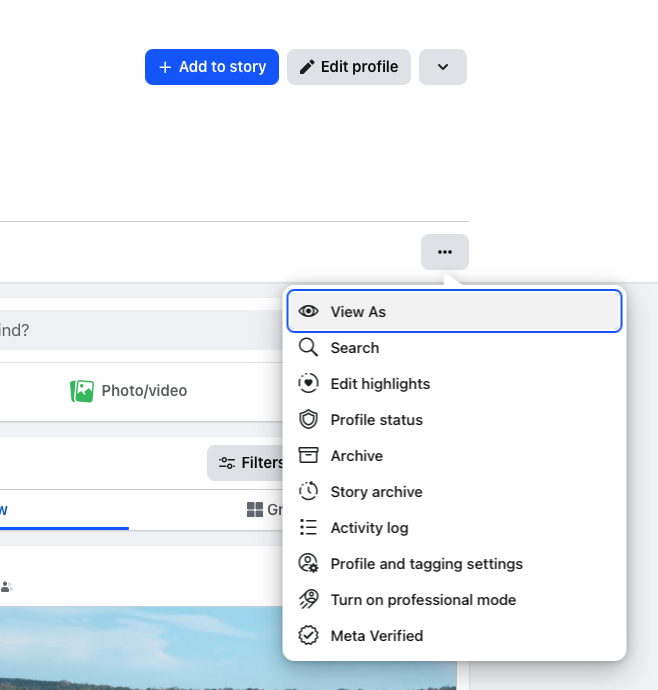Viewport: 658px width, 690px height.
Task: Click the professional mode rocket icon
Action: (309, 600)
